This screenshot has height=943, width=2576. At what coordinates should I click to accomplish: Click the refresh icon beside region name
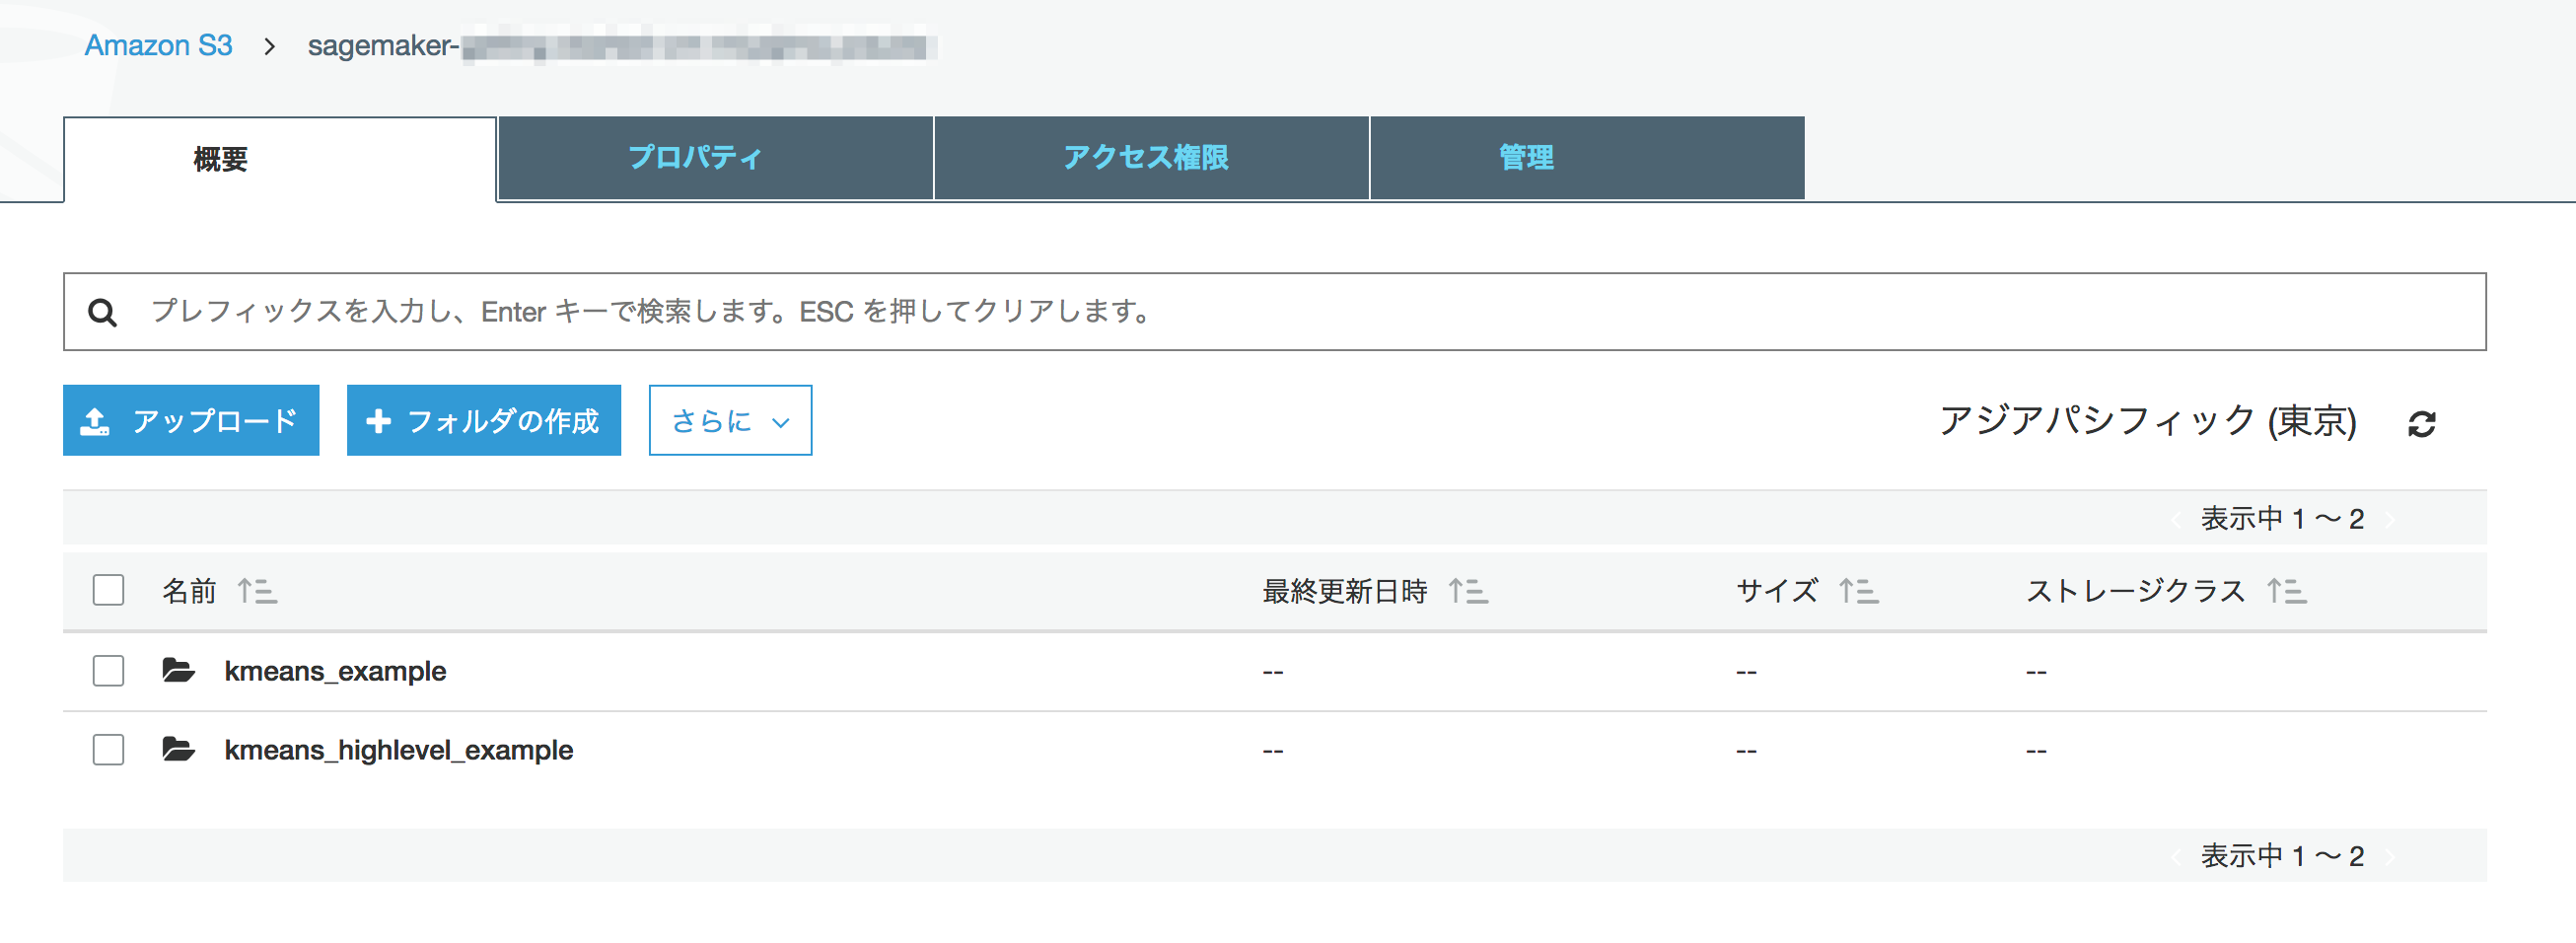click(2421, 424)
